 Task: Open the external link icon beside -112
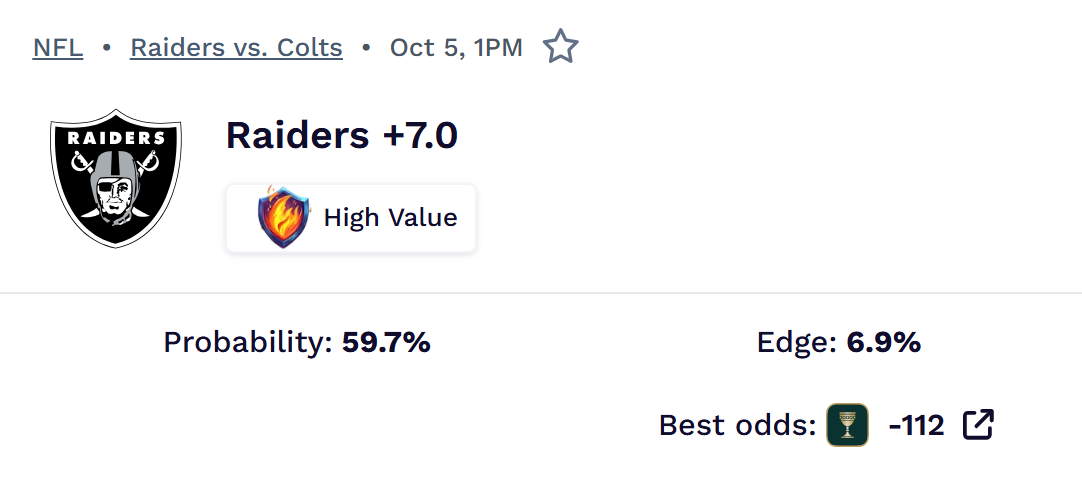(x=978, y=425)
